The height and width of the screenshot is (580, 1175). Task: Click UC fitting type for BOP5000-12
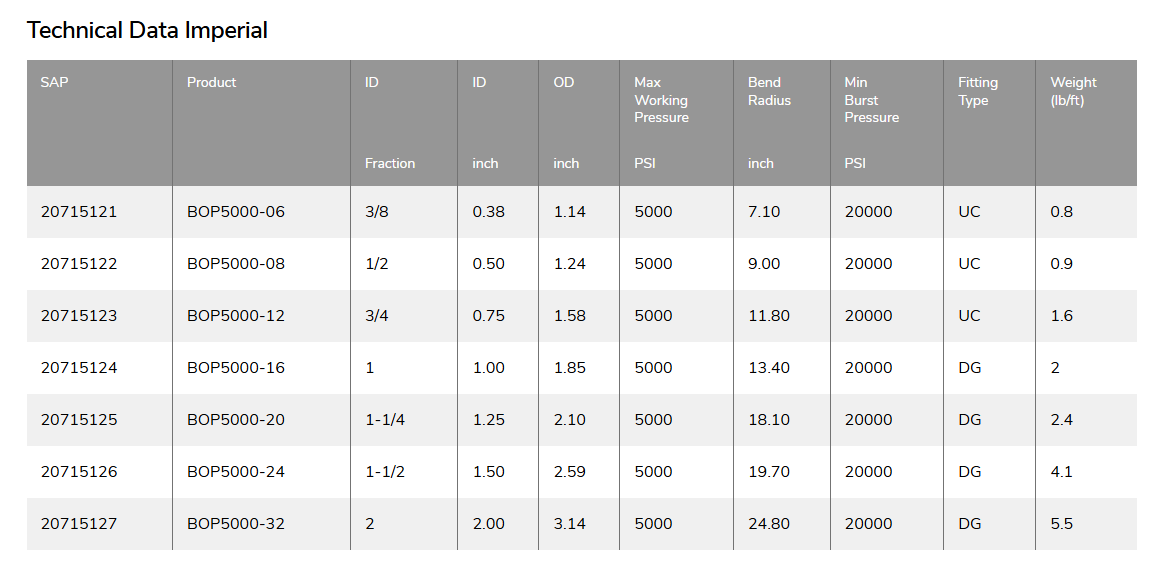pos(969,315)
